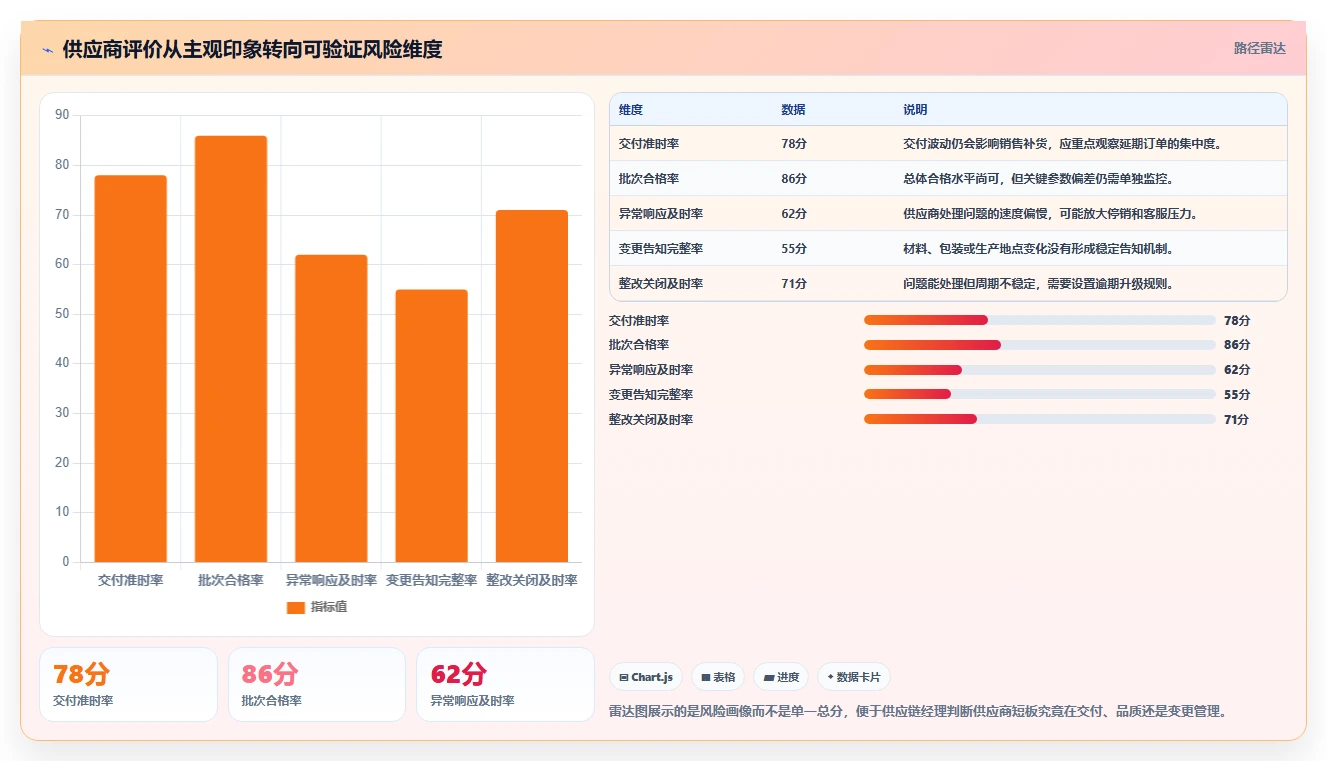The height and width of the screenshot is (761, 1327).
Task: Click the 交付准时率 progress bar
Action: [x=1040, y=320]
